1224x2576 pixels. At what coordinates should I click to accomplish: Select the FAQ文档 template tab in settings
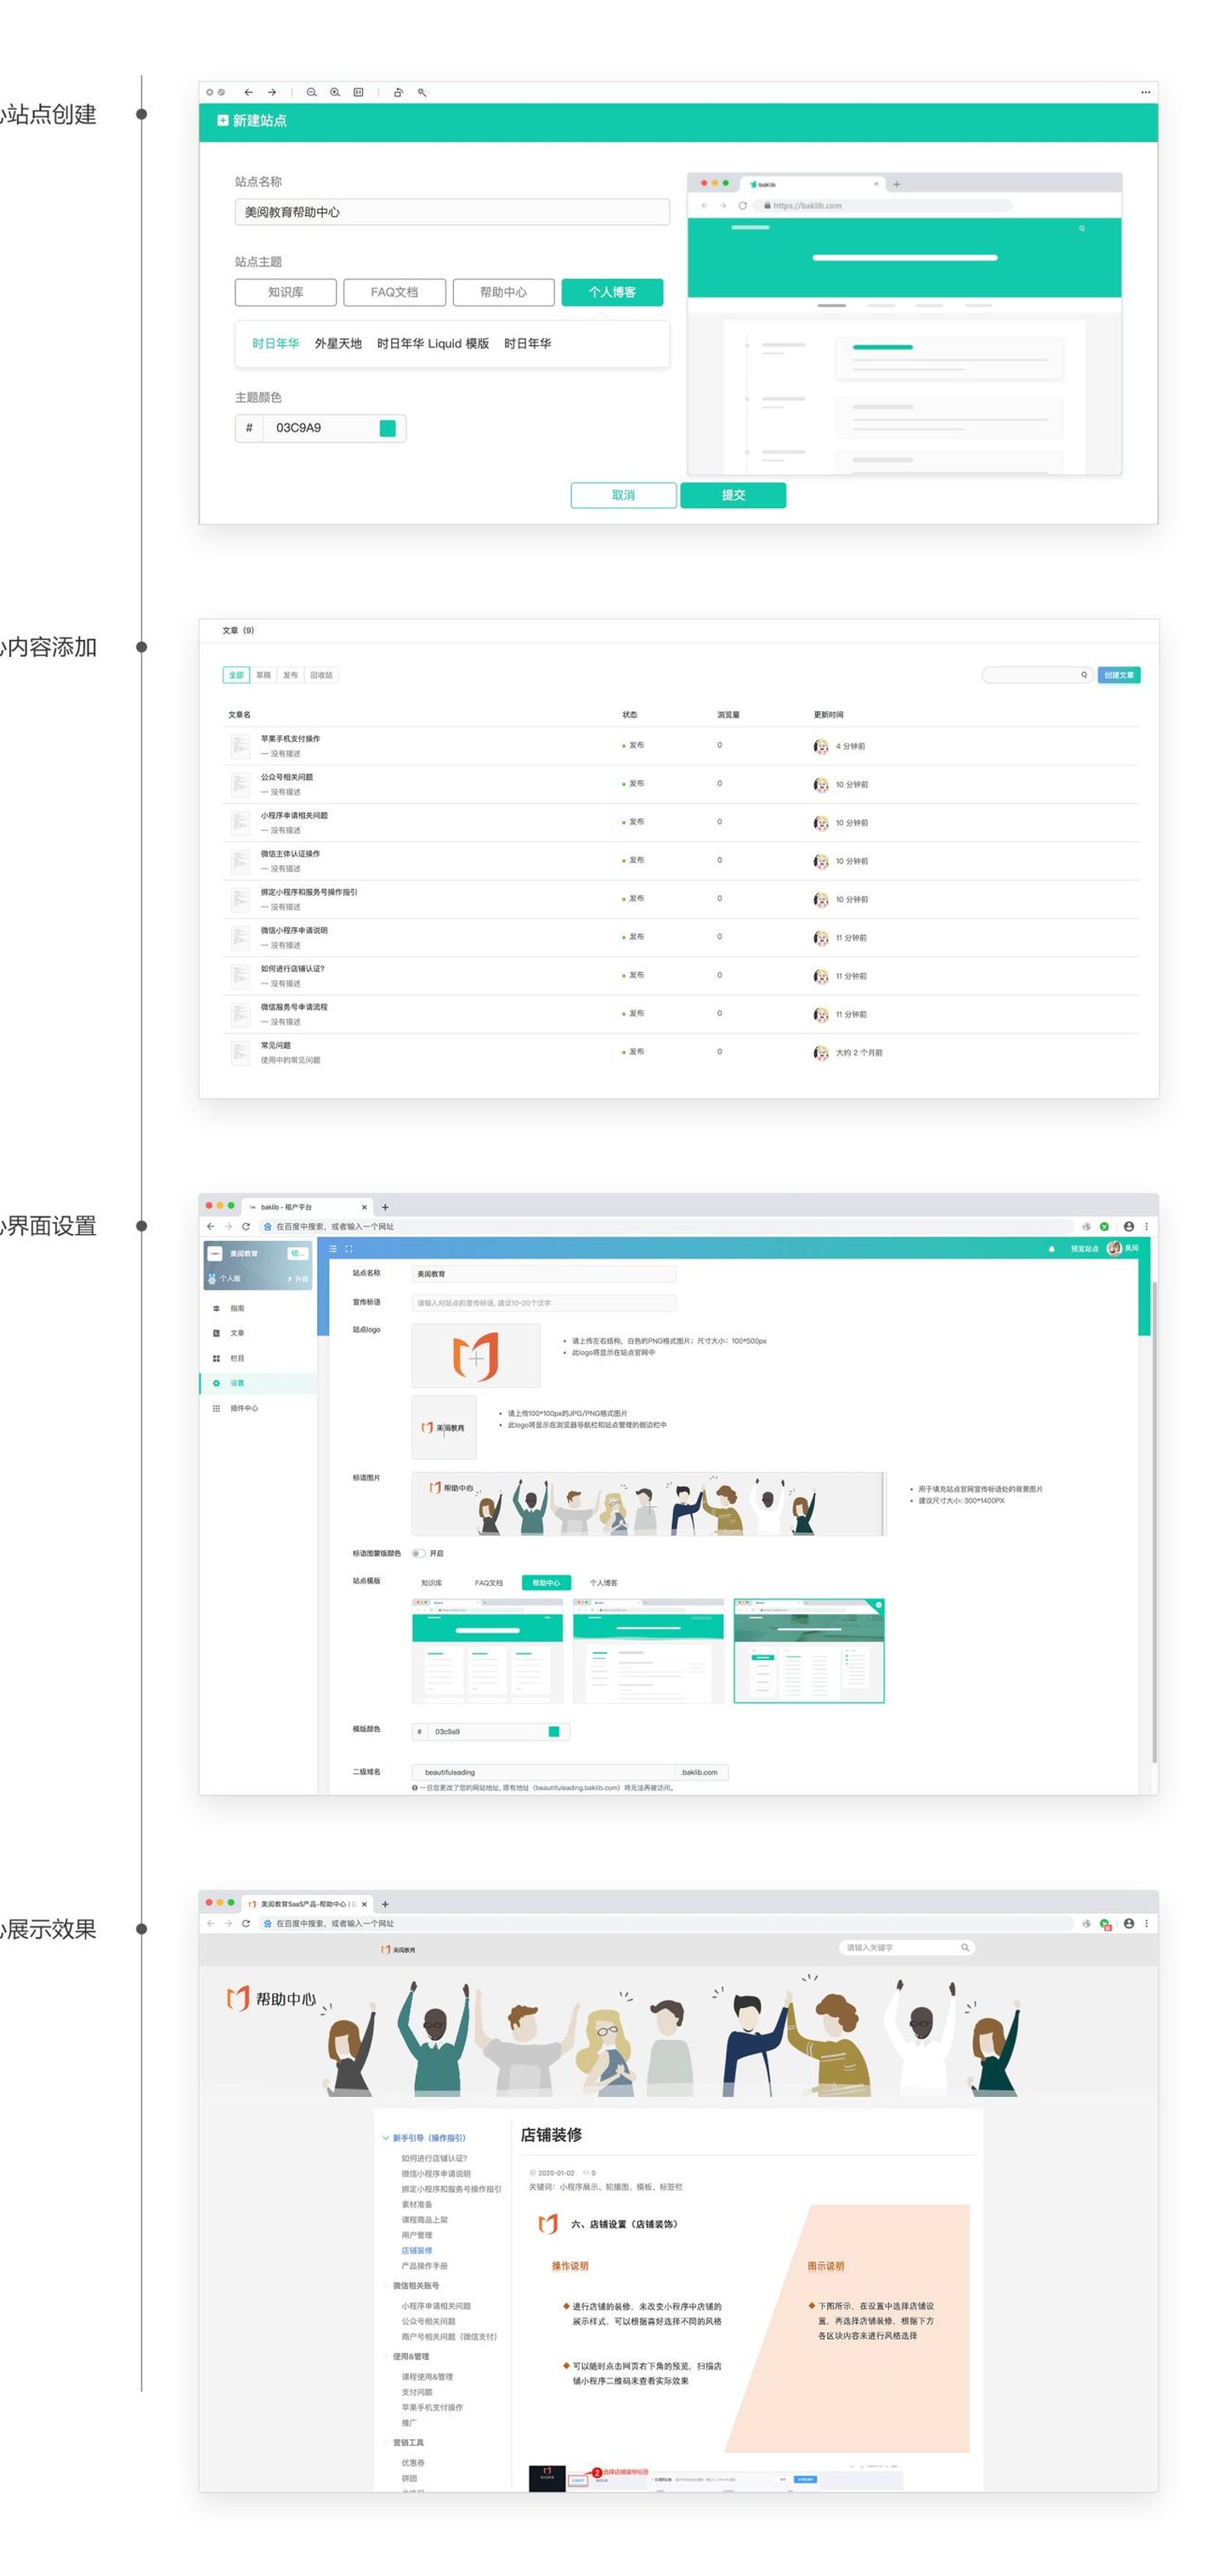(x=489, y=1583)
